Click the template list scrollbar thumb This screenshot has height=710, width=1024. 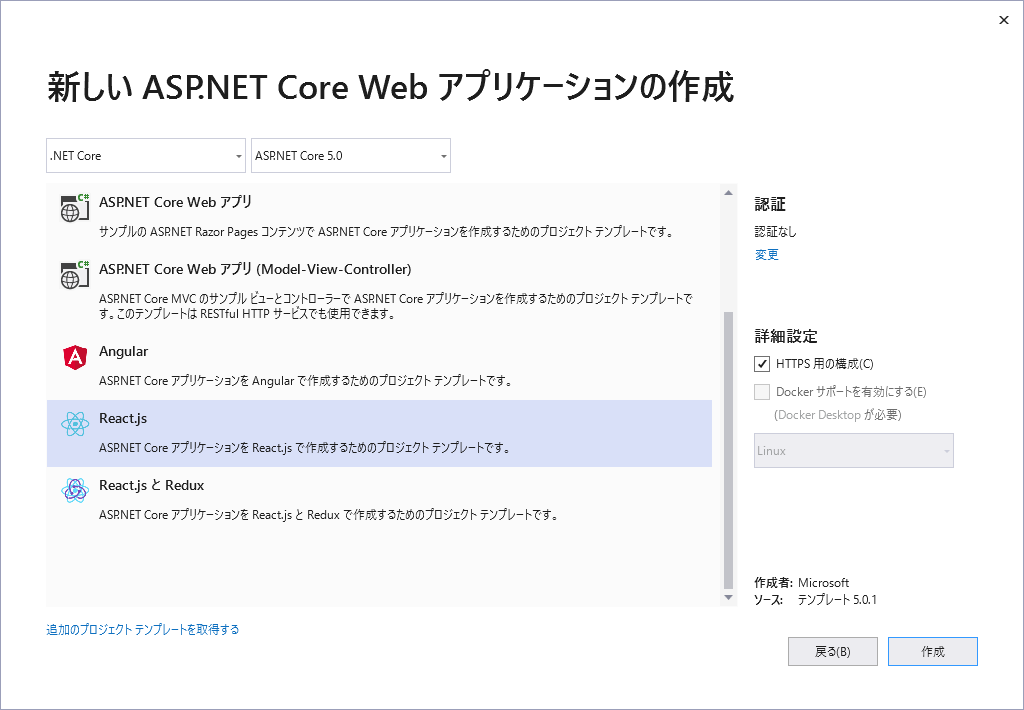728,451
